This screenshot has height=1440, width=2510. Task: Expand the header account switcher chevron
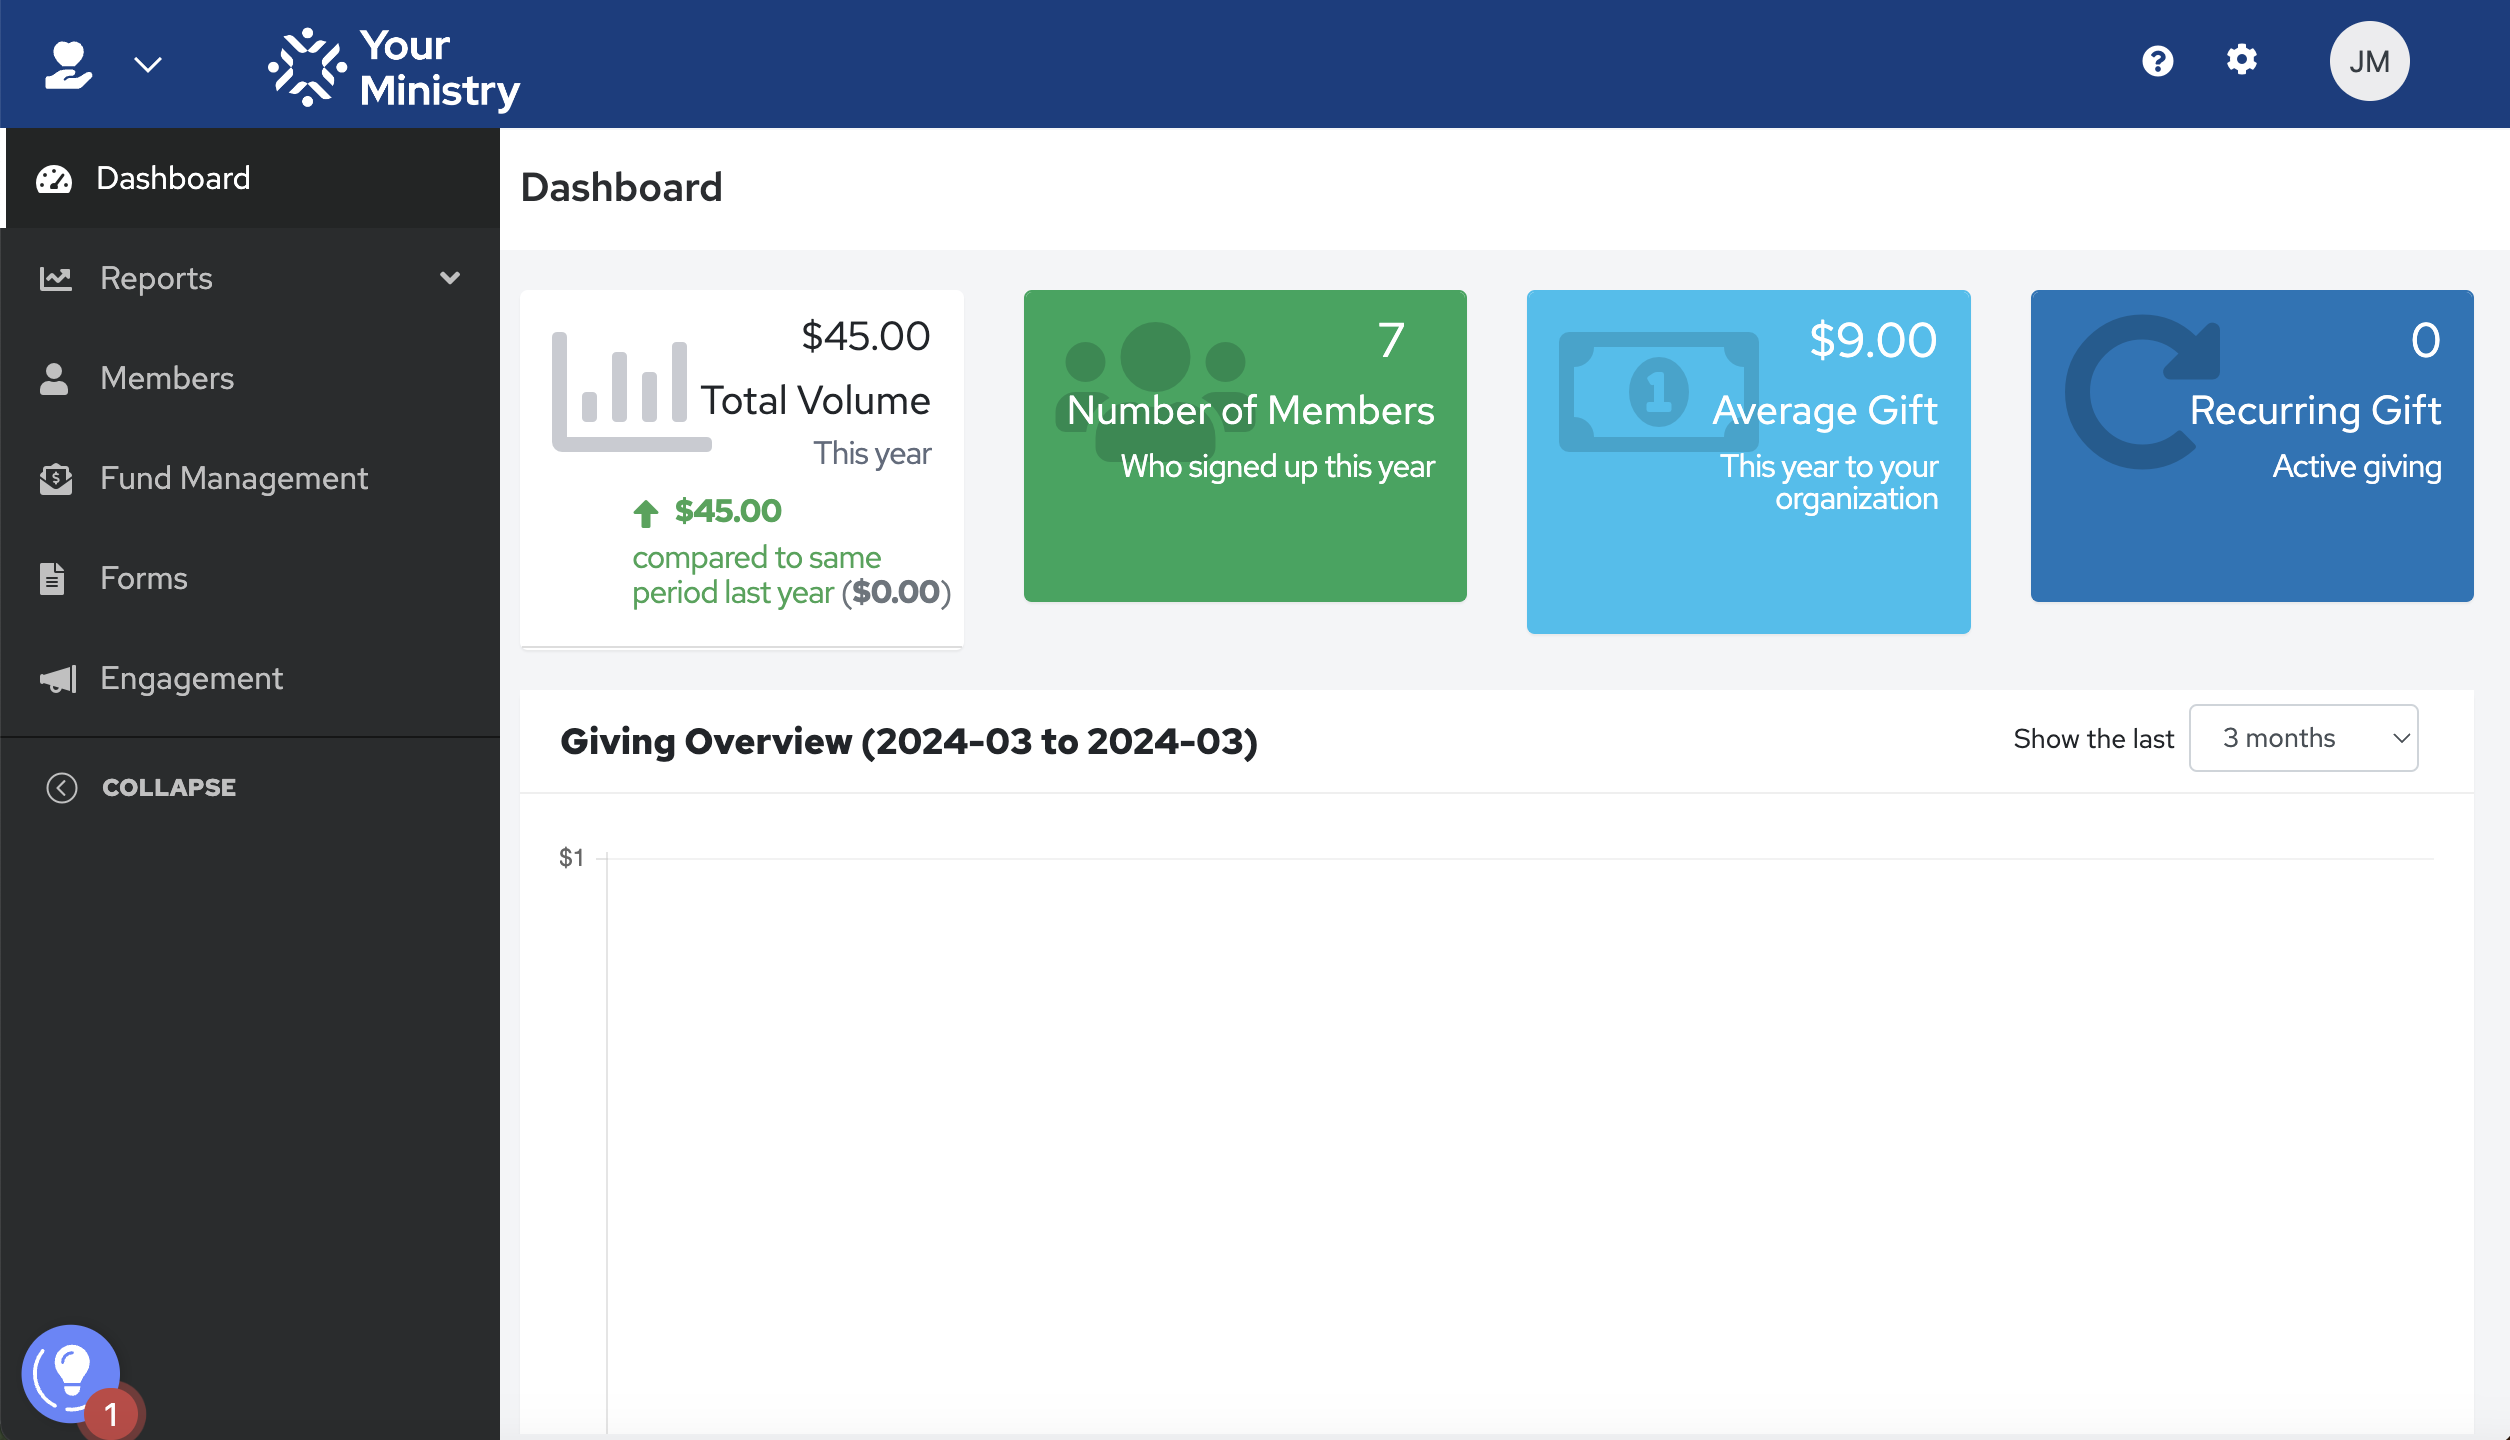(x=148, y=65)
